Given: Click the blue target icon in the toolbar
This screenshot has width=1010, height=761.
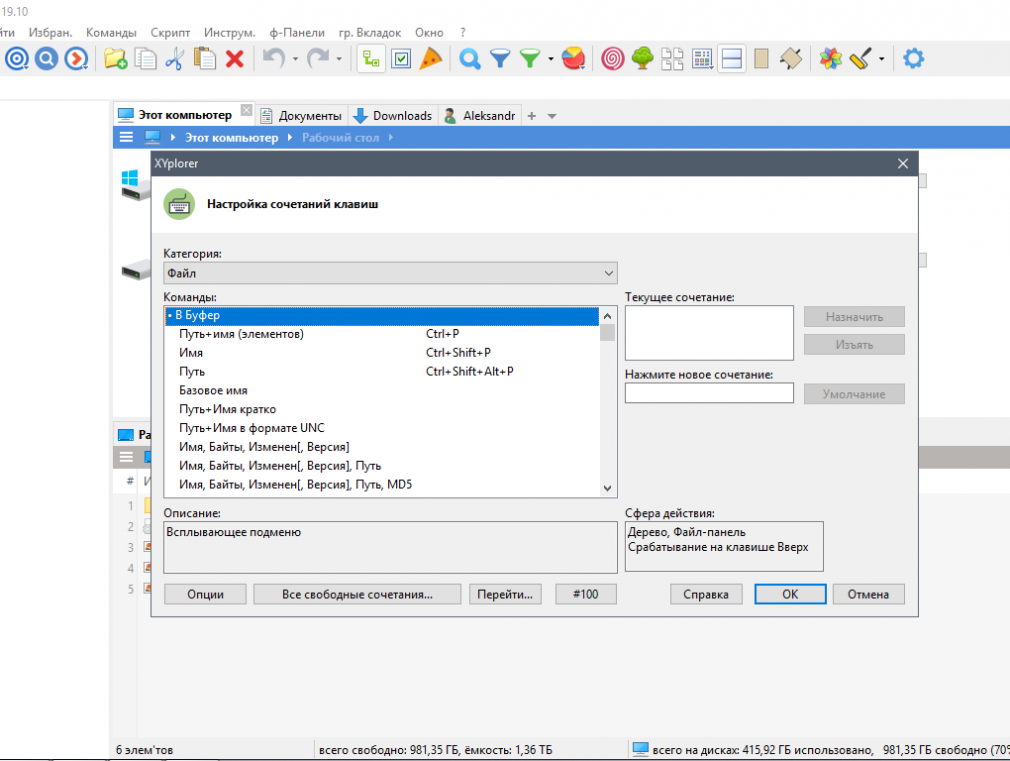Looking at the screenshot, I should 17,59.
